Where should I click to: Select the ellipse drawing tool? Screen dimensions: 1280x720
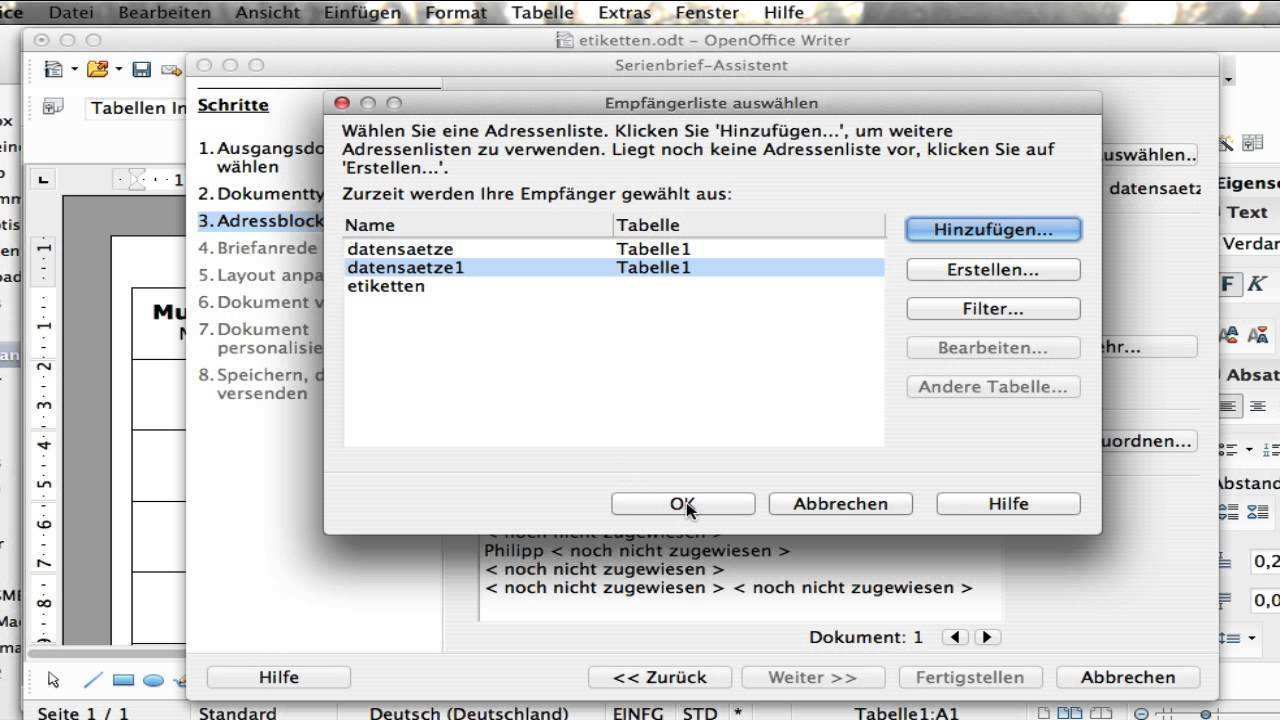pyautogui.click(x=153, y=680)
